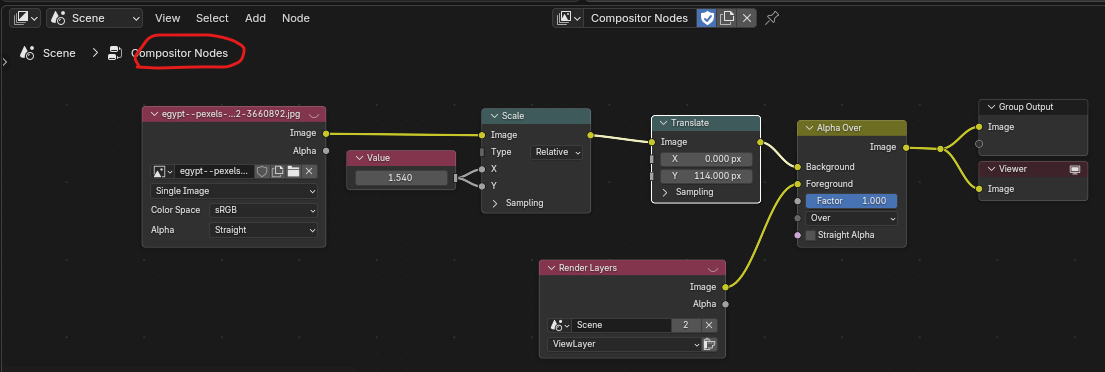Viewport: 1105px width, 372px height.
Task: Click the Value field showing 1.540
Action: tap(401, 178)
